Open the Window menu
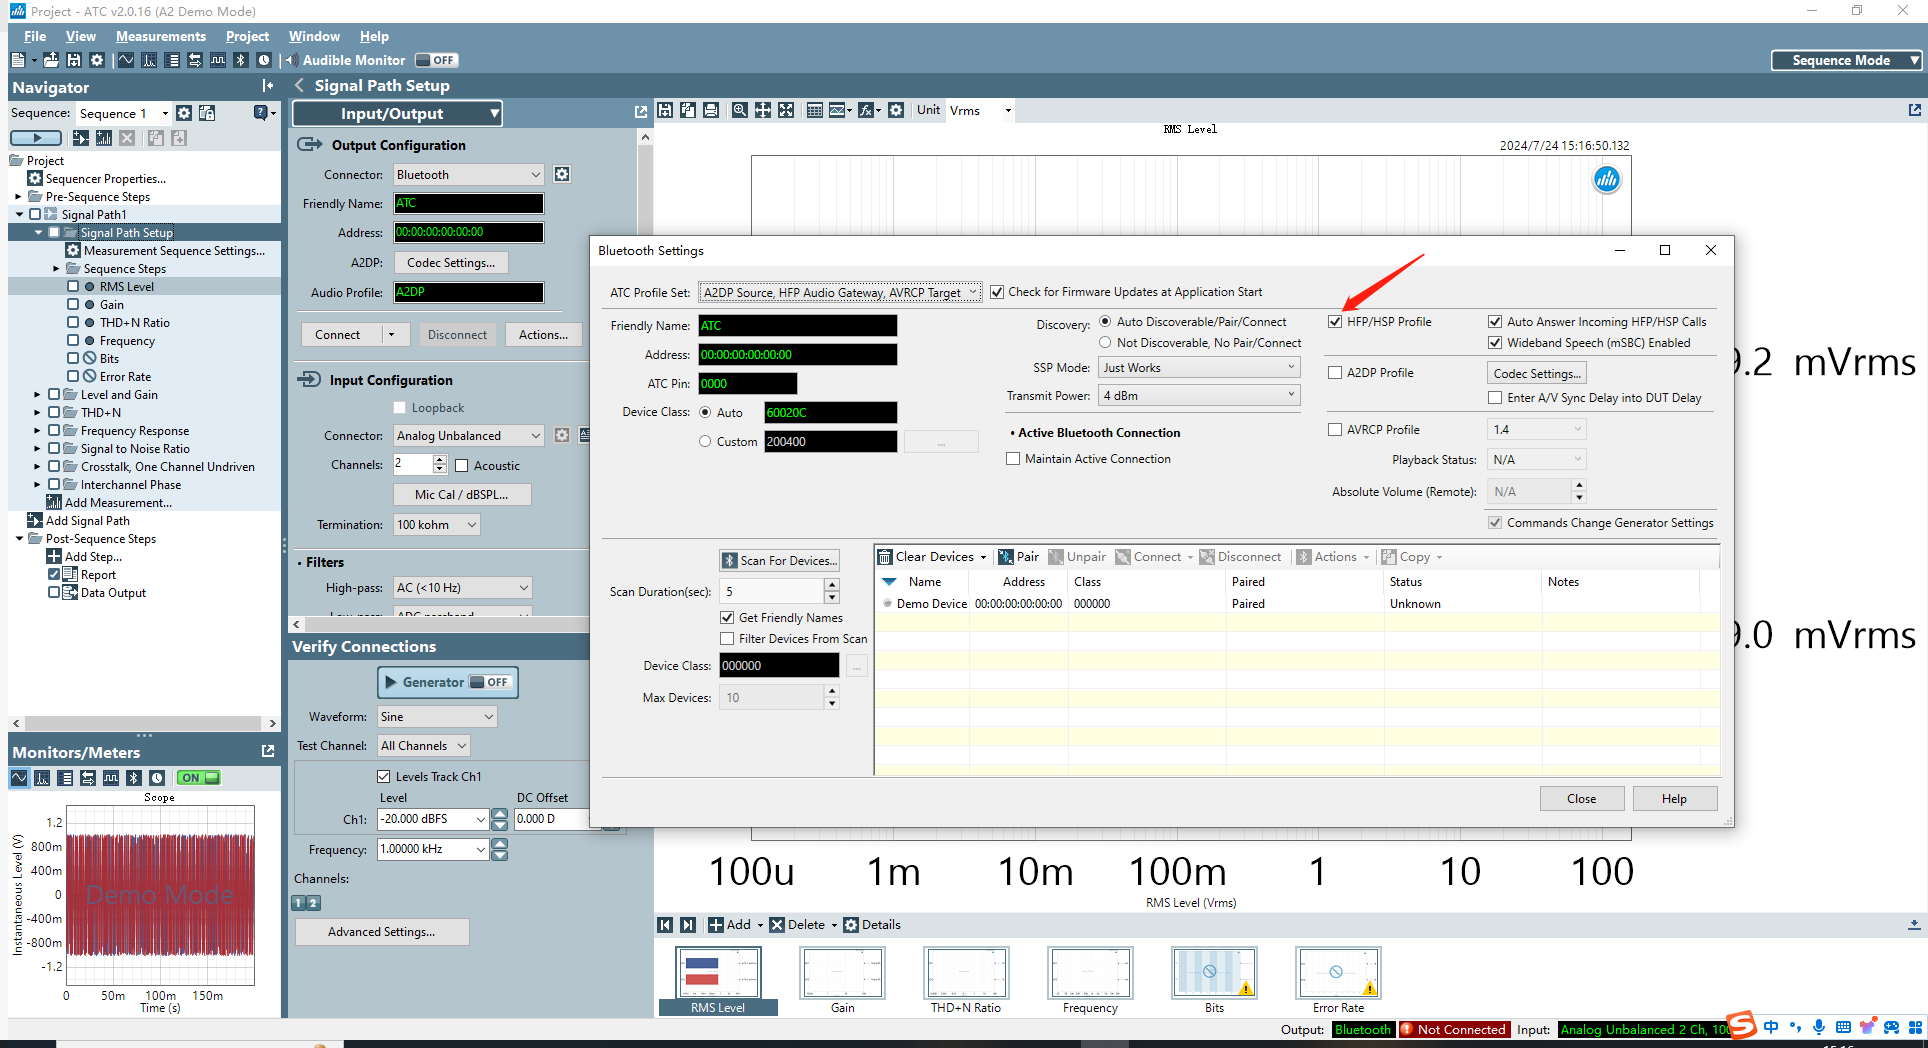This screenshot has height=1048, width=1928. [x=314, y=36]
